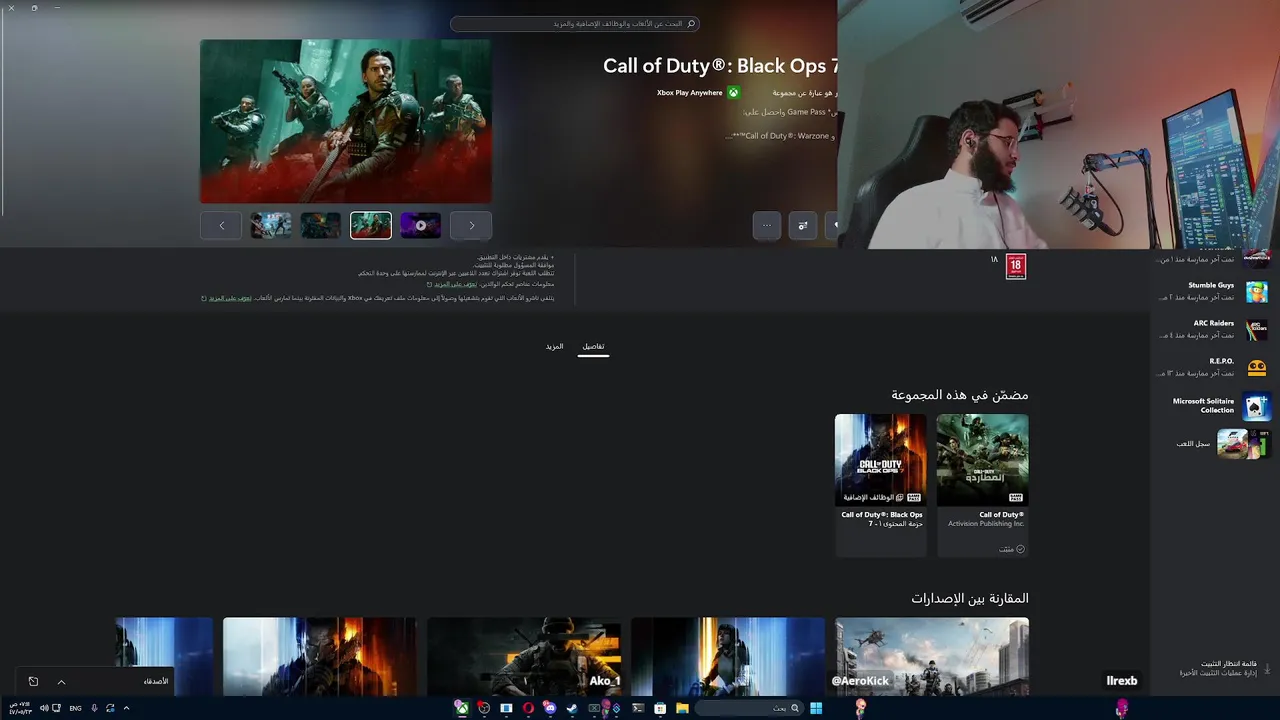
Task: Click the store search field at top
Action: pyautogui.click(x=575, y=23)
